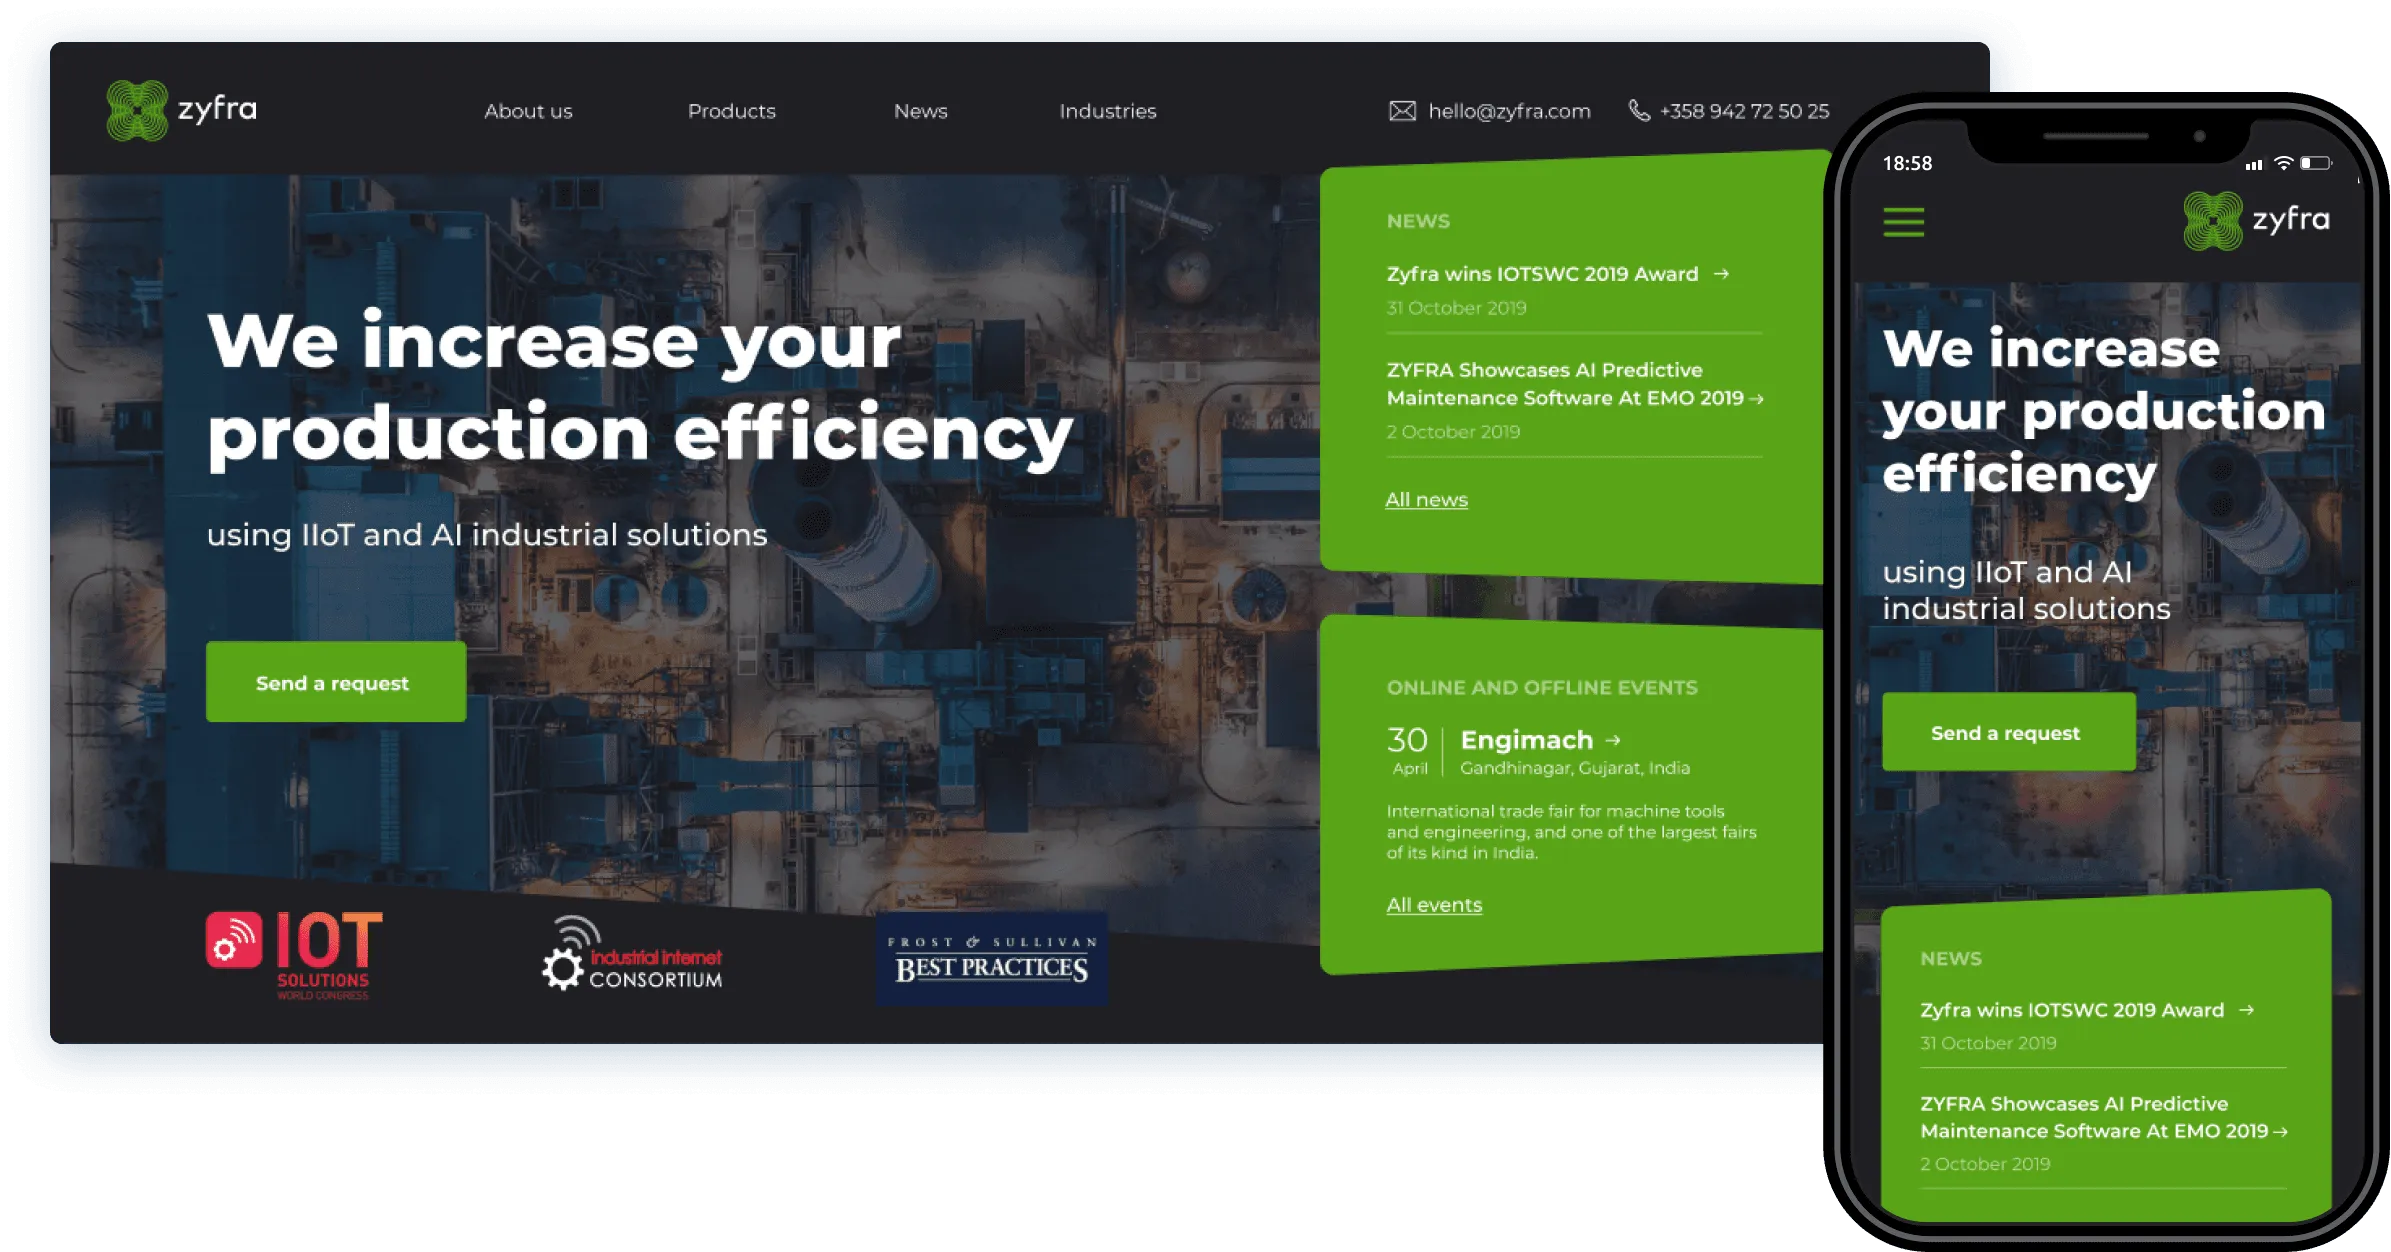Open phone ZYFRA Showcases AI Predictive article

2095,1117
